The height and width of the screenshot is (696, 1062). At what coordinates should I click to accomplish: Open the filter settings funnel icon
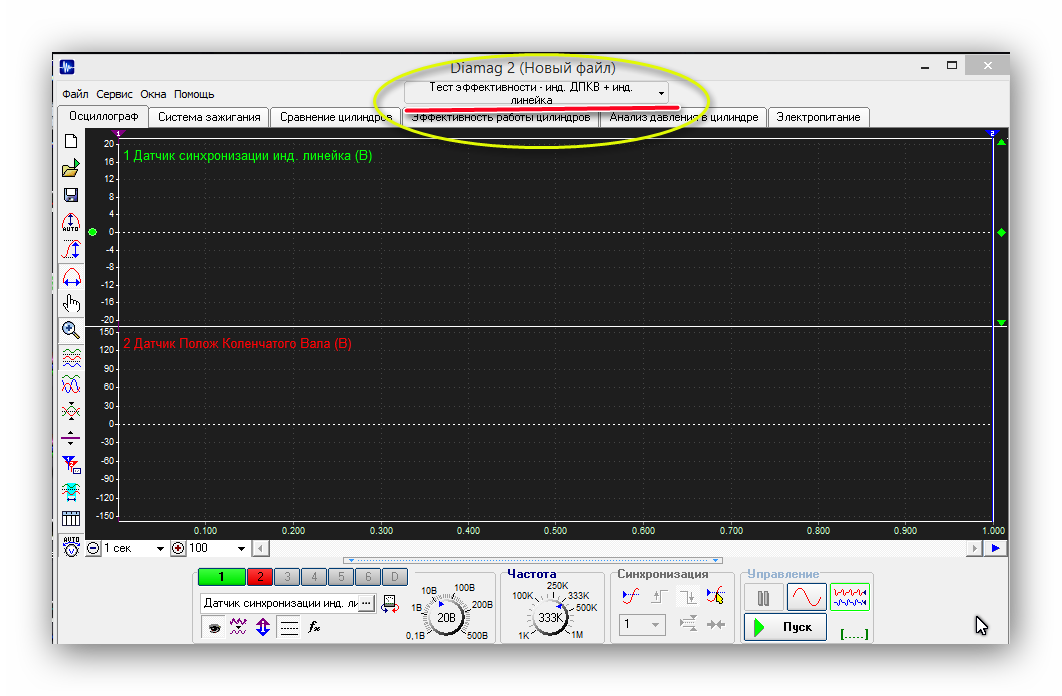click(71, 464)
